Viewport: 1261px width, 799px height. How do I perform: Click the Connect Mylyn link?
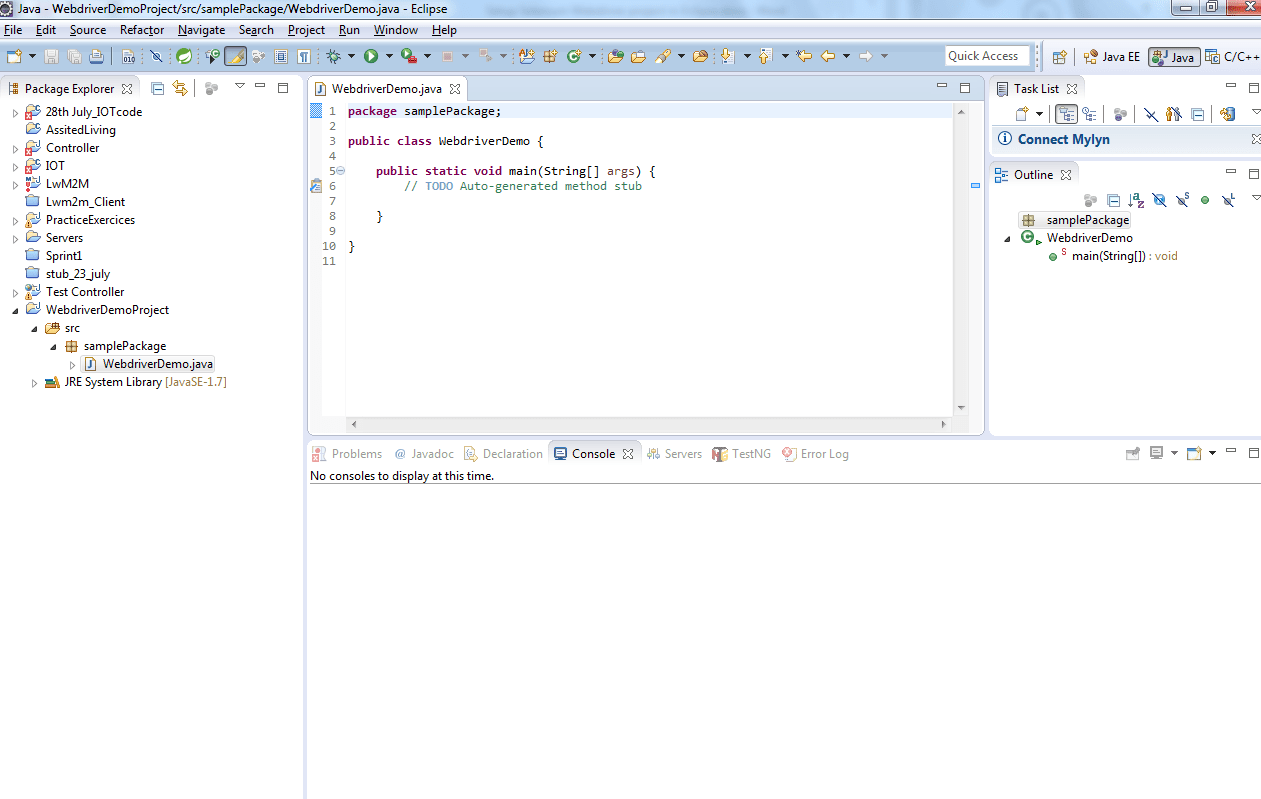[1063, 139]
